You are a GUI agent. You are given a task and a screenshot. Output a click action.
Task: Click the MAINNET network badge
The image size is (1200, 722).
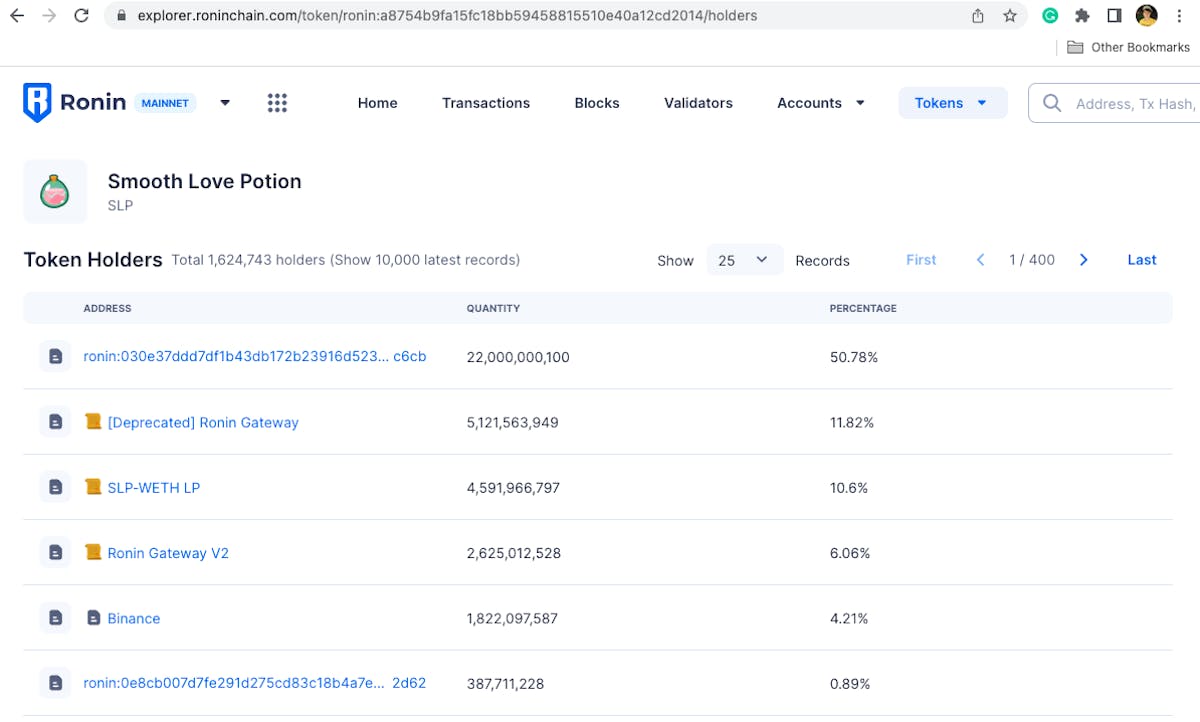pos(164,102)
